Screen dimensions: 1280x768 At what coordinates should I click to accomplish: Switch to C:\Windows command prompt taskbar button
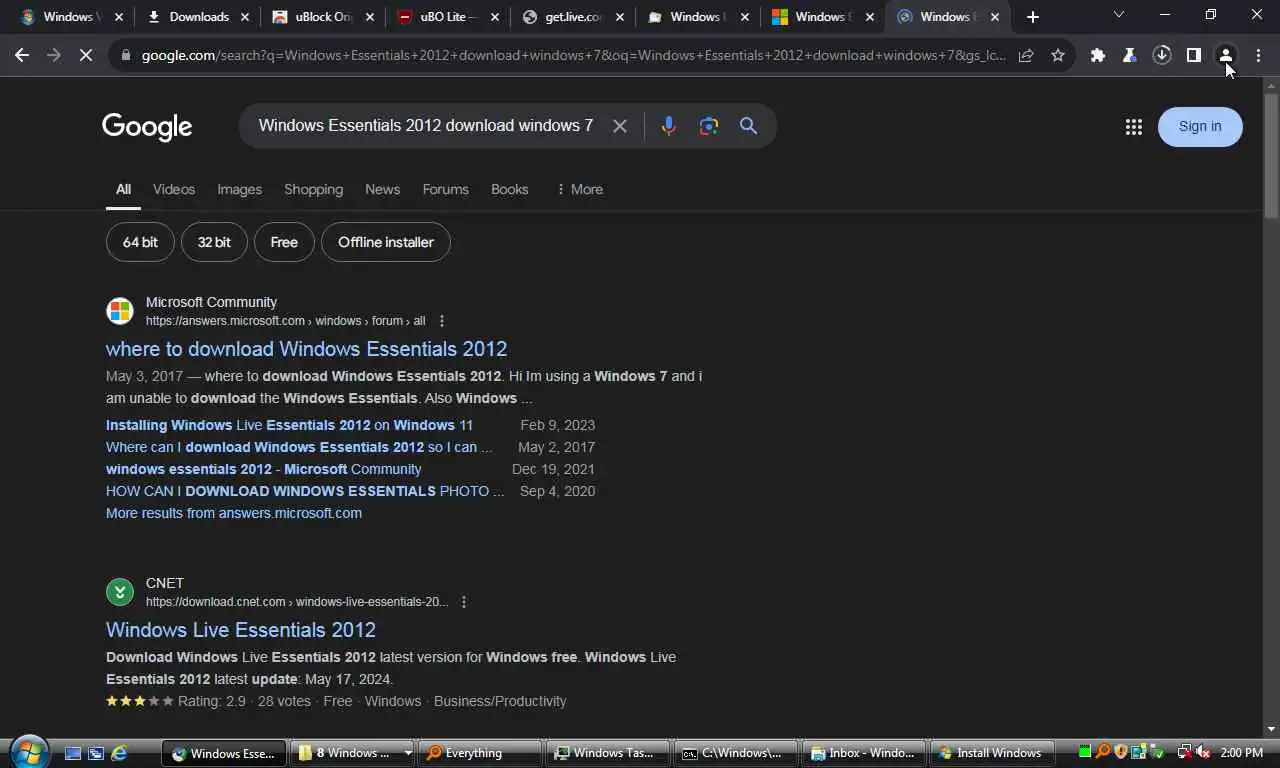click(735, 753)
